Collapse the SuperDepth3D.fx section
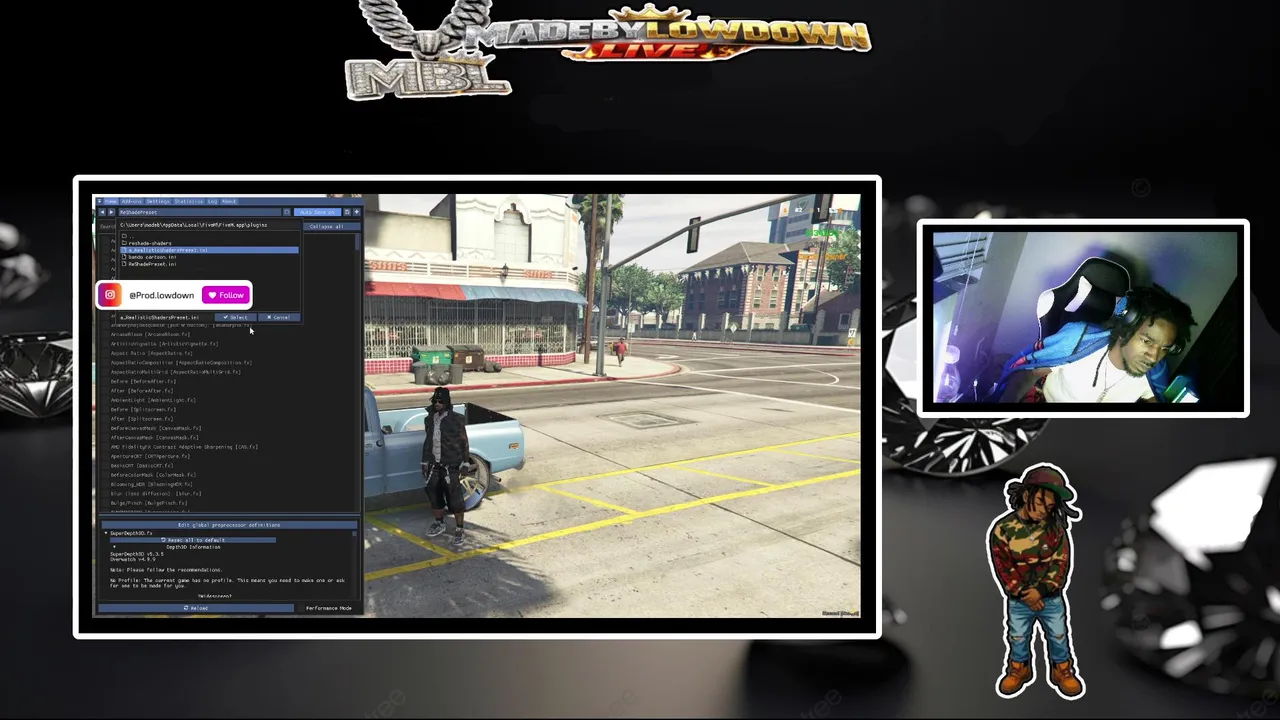Viewport: 1280px width, 720px height. coord(106,533)
